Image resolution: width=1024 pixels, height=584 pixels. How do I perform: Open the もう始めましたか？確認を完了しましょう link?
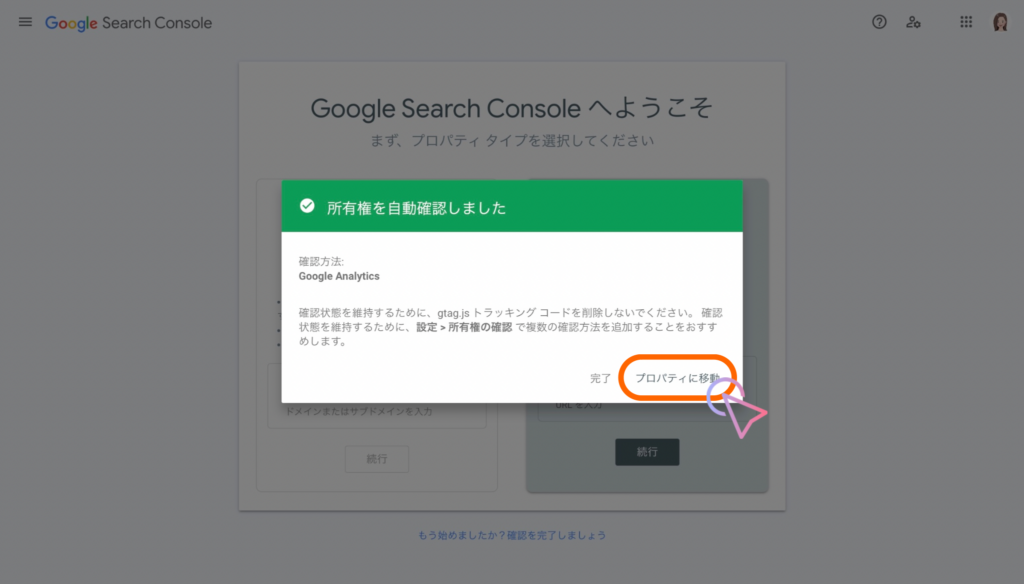pyautogui.click(x=512, y=535)
